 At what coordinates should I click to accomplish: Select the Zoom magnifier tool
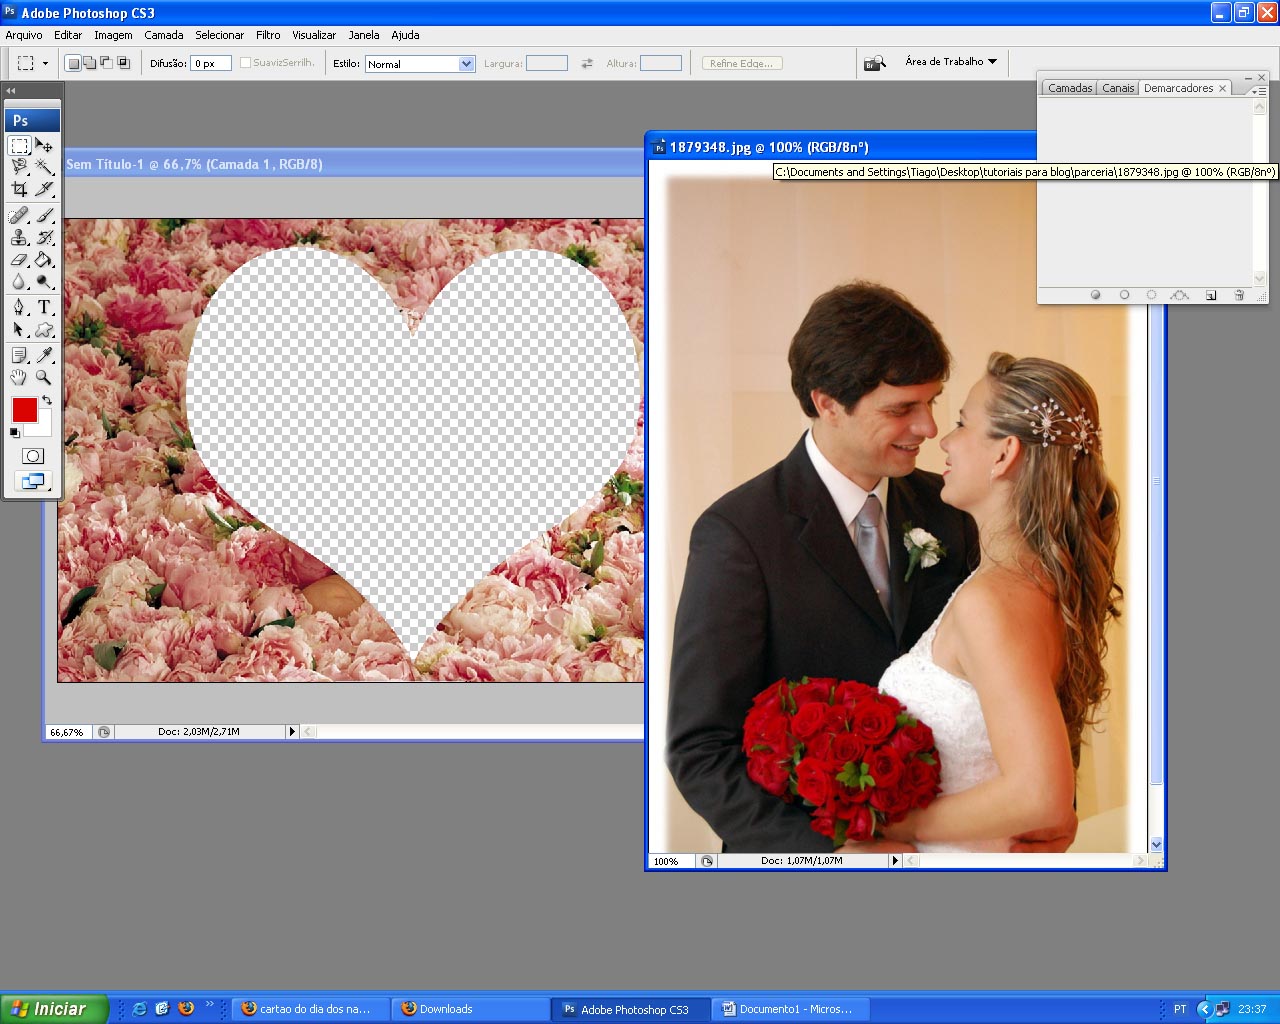point(44,377)
